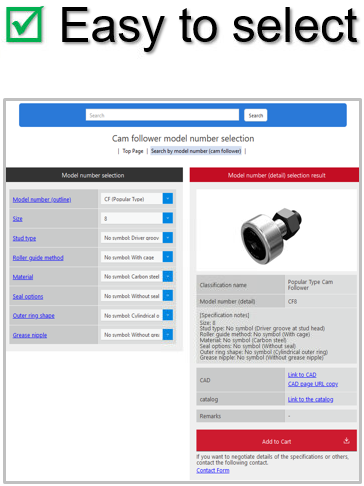Viewport: 364px width, 486px height.
Task: Open the Link to CAD hyperlink
Action: point(302,375)
